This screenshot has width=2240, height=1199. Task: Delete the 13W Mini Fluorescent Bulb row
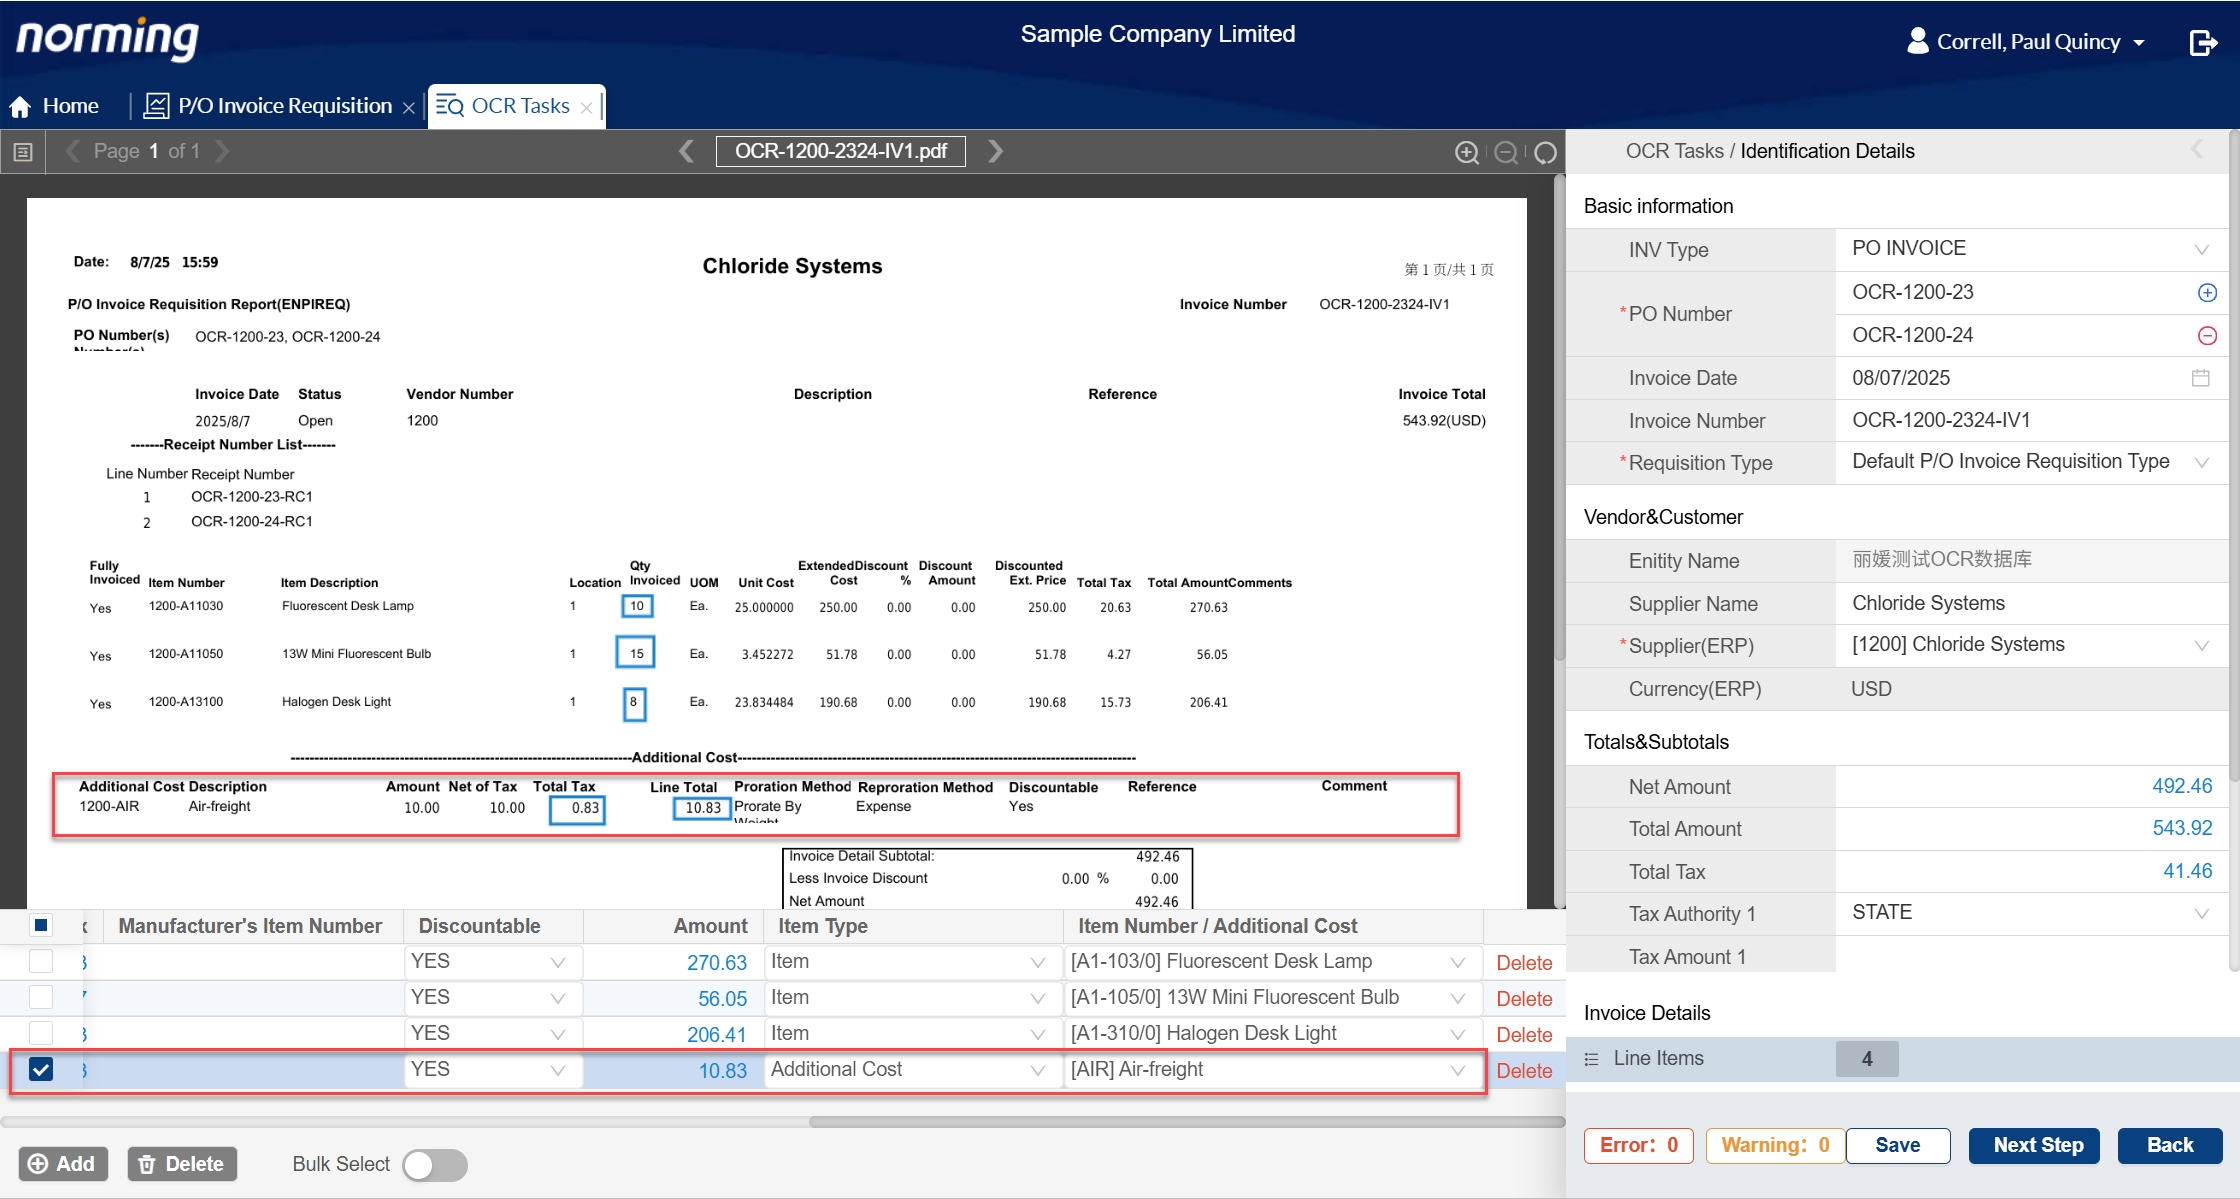[x=1524, y=999]
